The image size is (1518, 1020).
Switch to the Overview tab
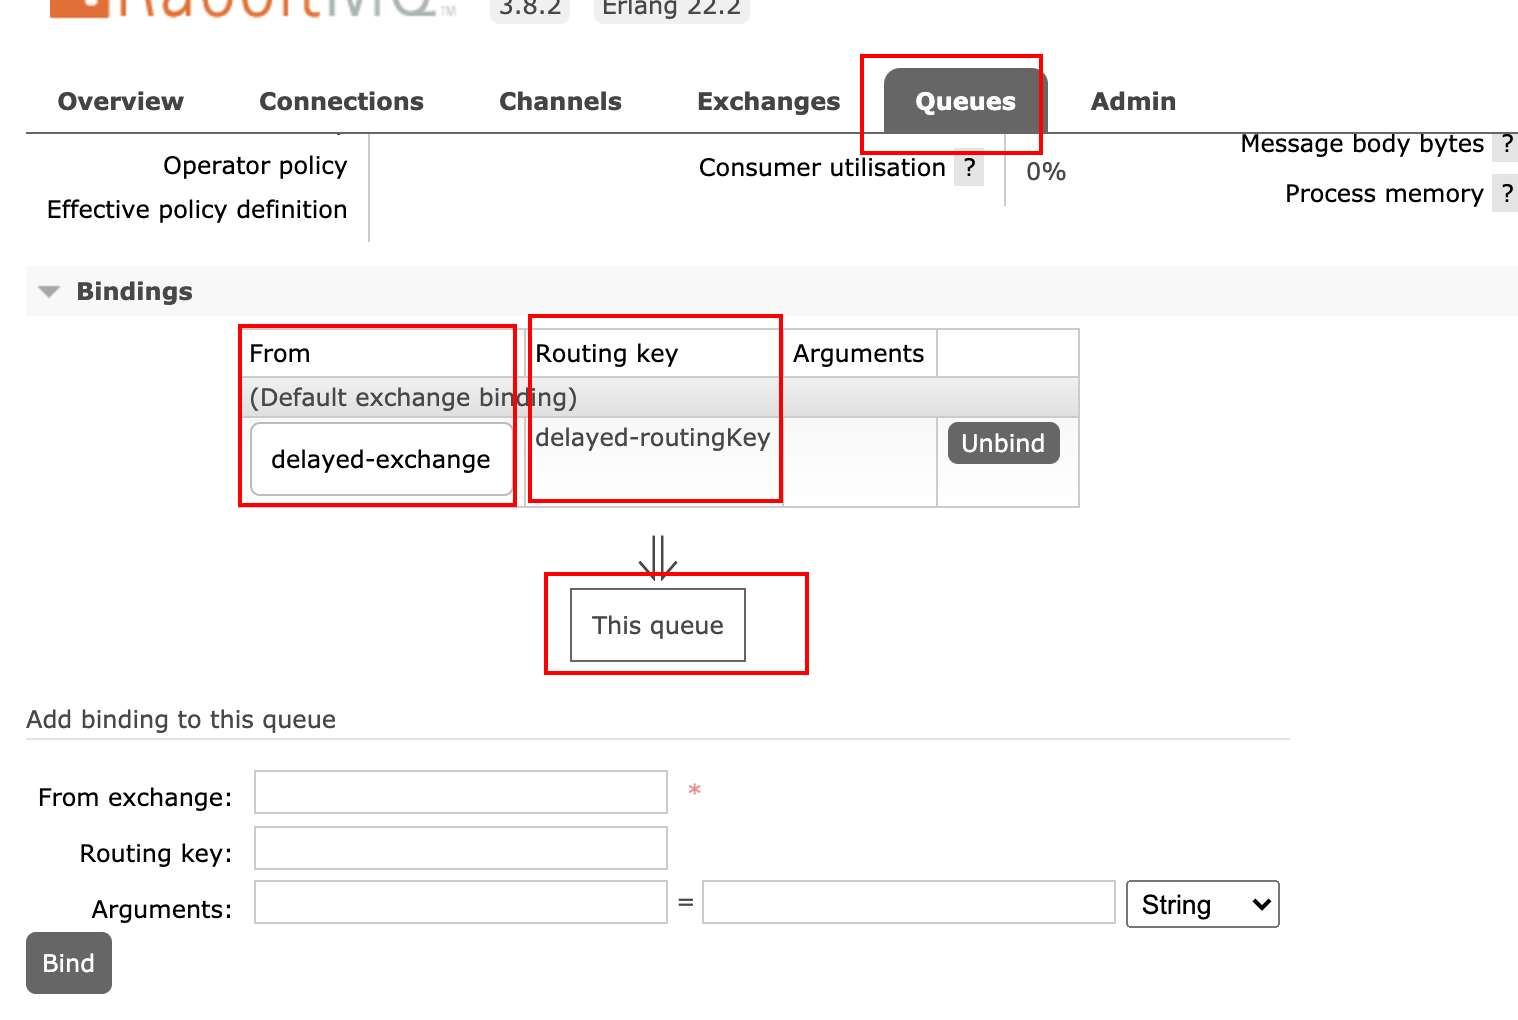coord(121,102)
